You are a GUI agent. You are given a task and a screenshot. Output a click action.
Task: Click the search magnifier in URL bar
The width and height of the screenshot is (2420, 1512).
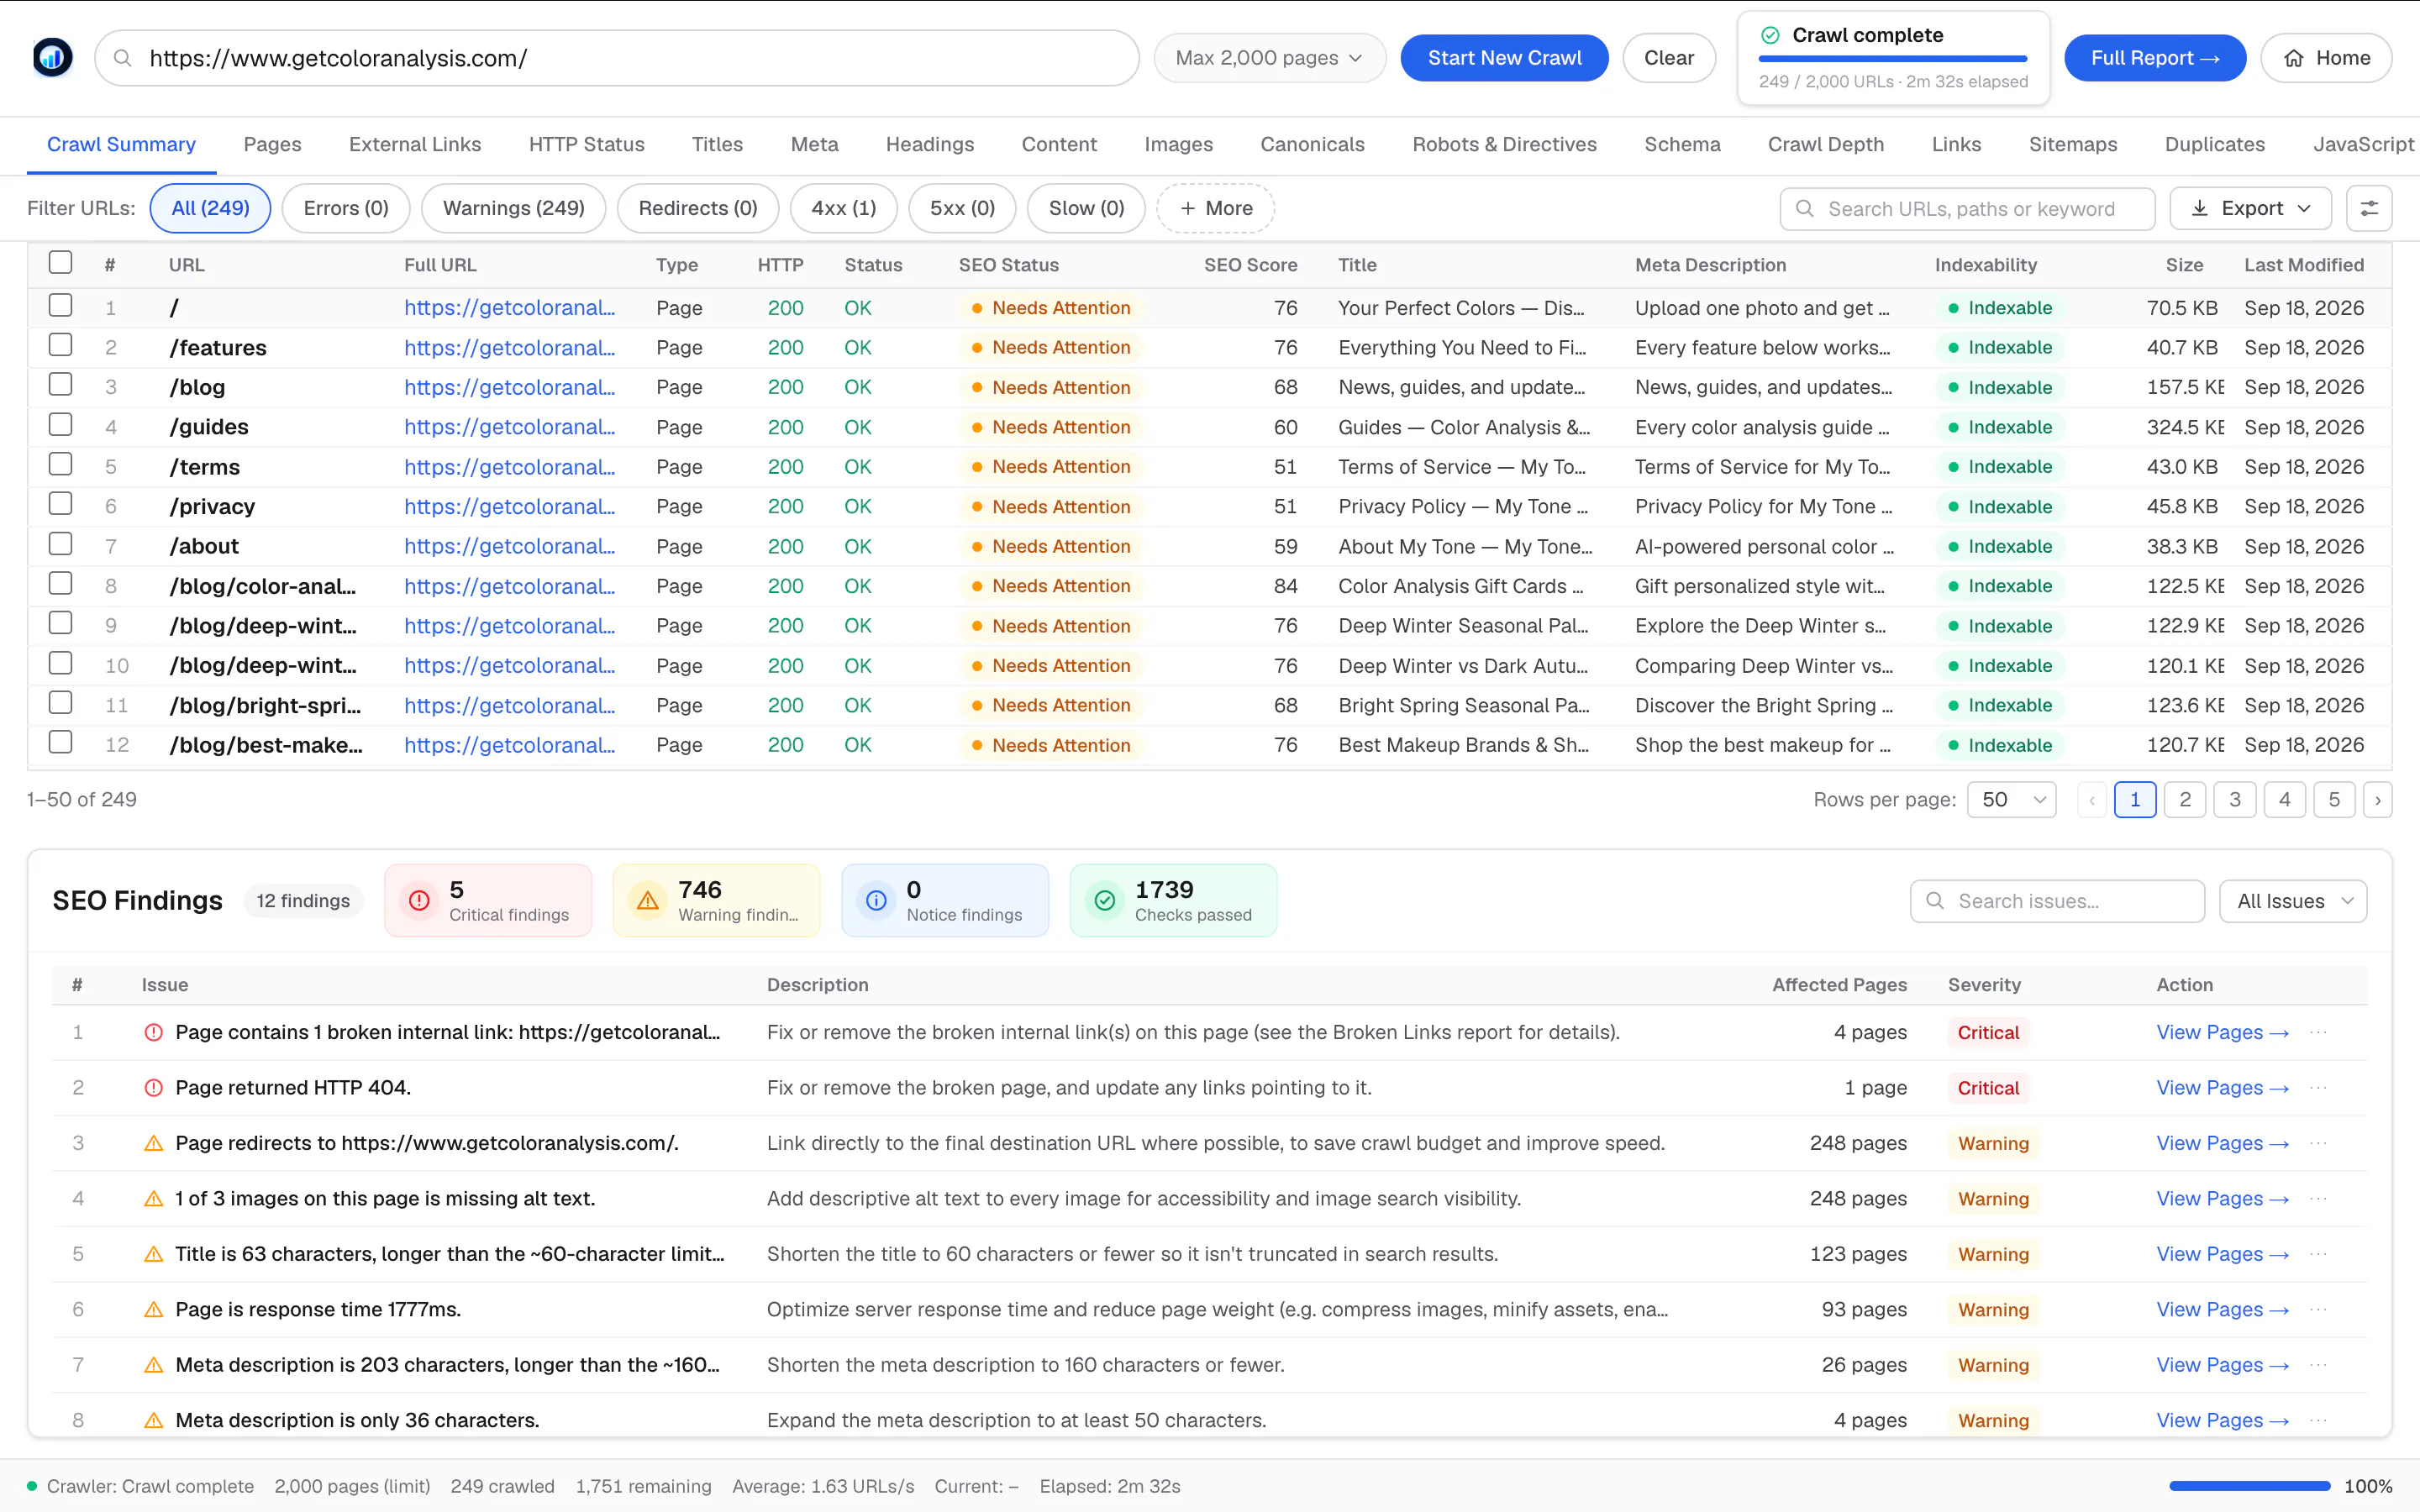click(122, 58)
